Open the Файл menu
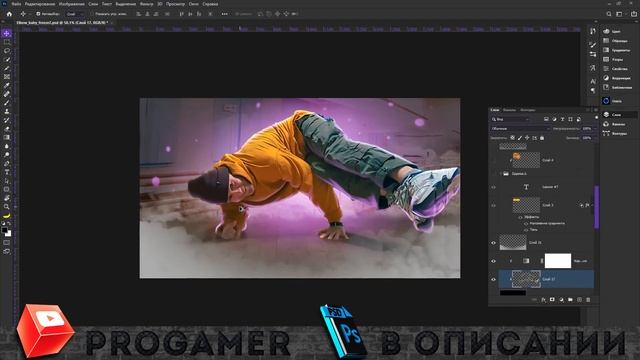This screenshot has height=360, width=640. [16, 4]
